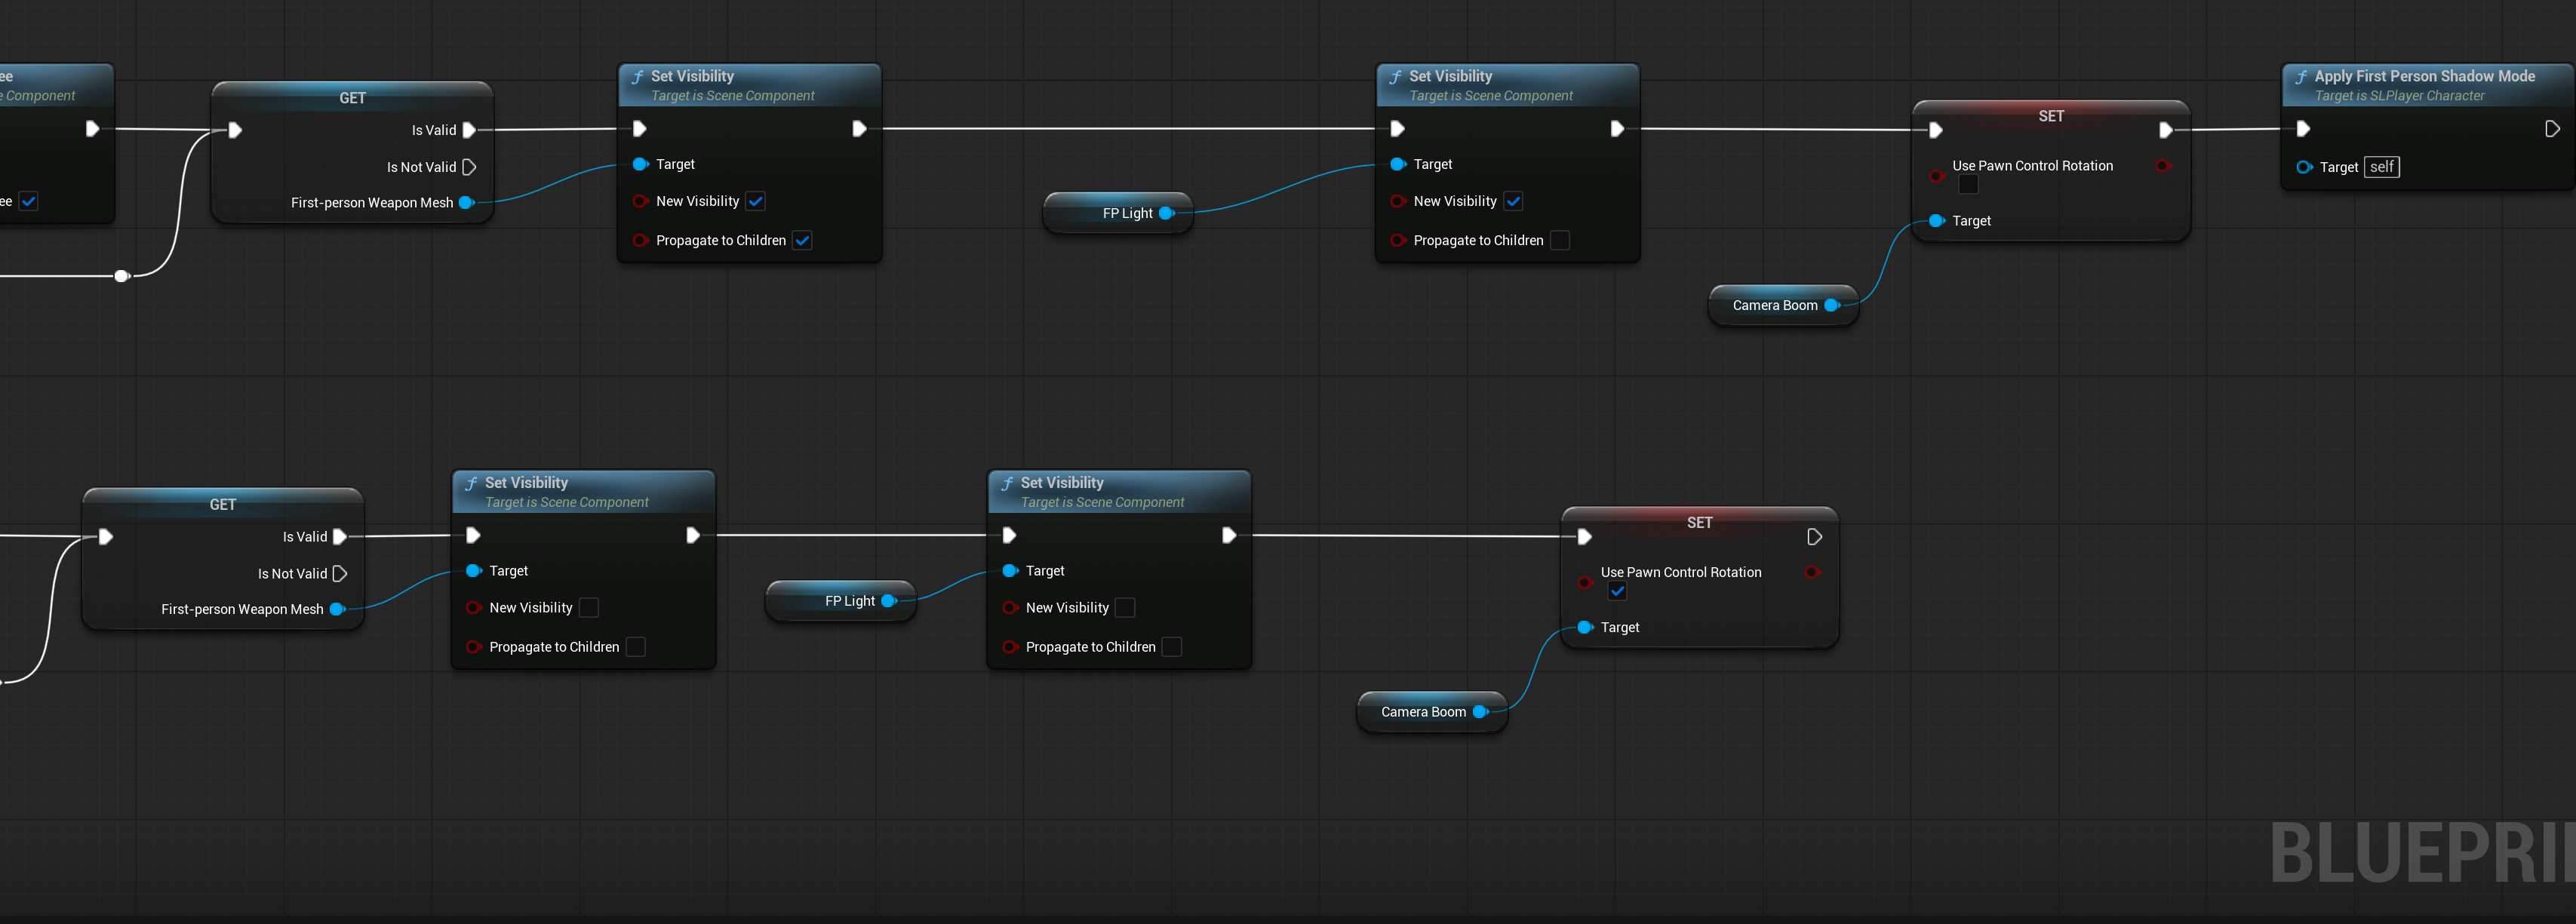Click the self field on Apply First Person Shadow Mode
This screenshot has width=2576, height=924.
(2382, 167)
